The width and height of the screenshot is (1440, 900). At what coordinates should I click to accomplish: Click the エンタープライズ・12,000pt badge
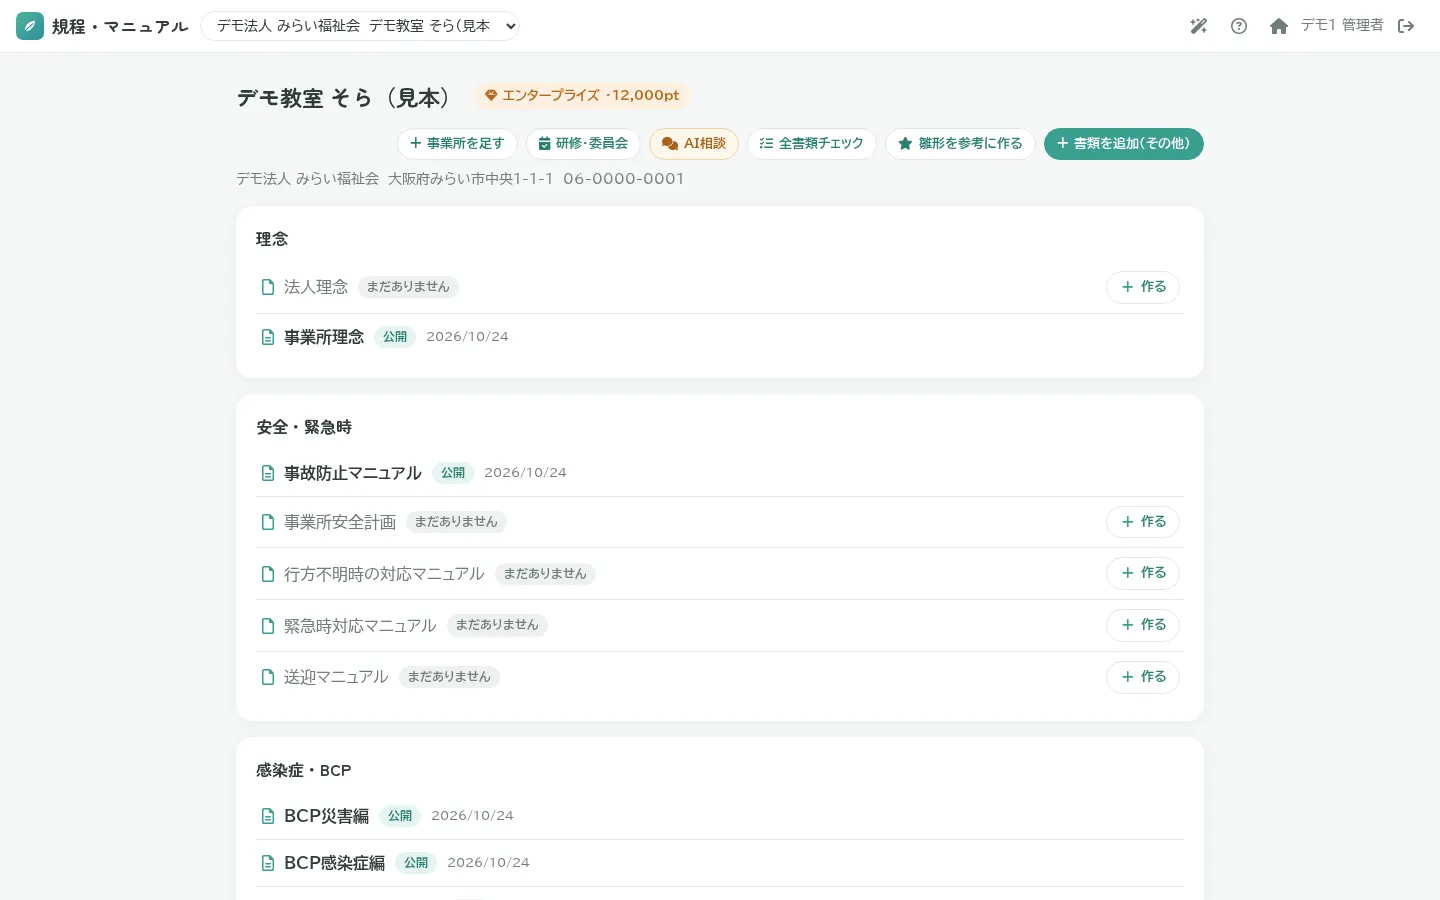[x=581, y=96]
